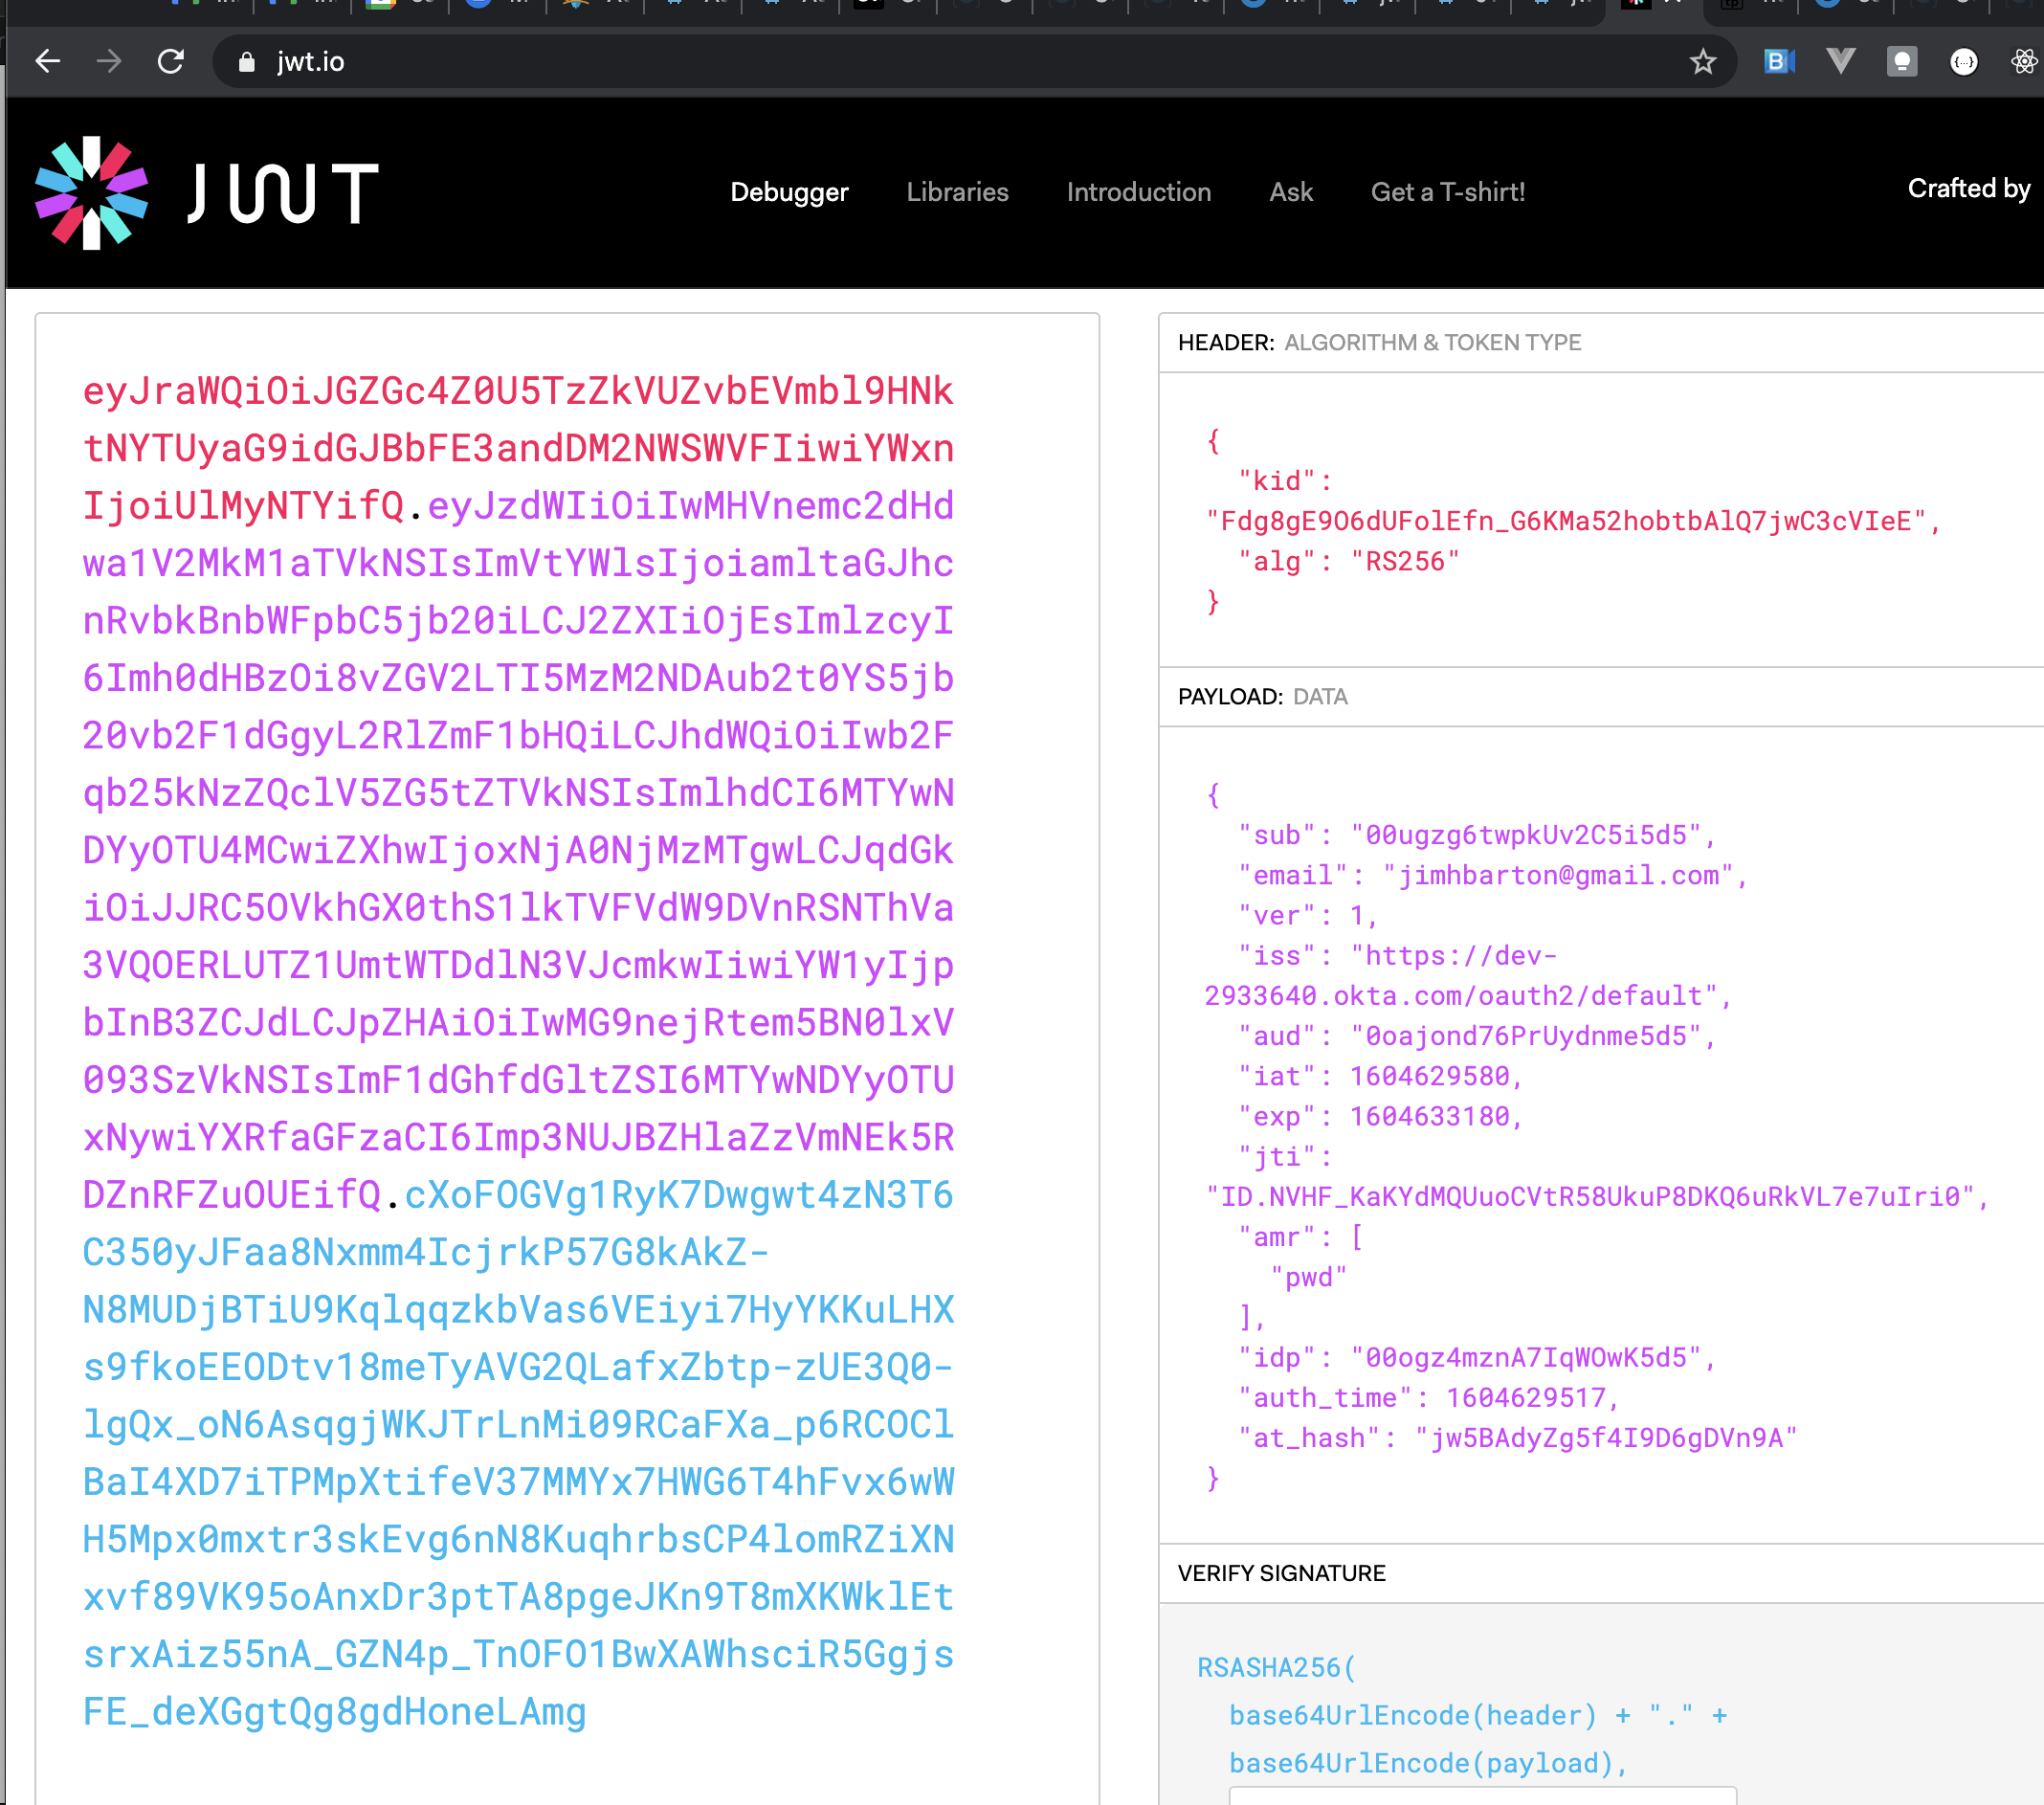This screenshot has height=1805, width=2044.
Task: Click the JWT pinwheel logo
Action: coord(92,193)
